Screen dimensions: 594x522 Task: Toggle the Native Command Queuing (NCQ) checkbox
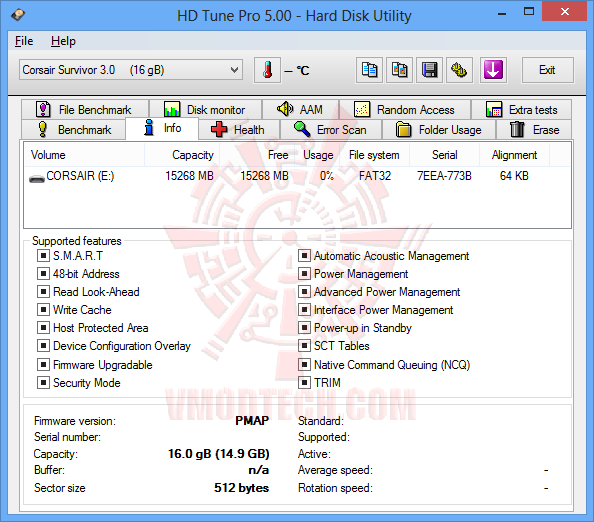point(304,365)
